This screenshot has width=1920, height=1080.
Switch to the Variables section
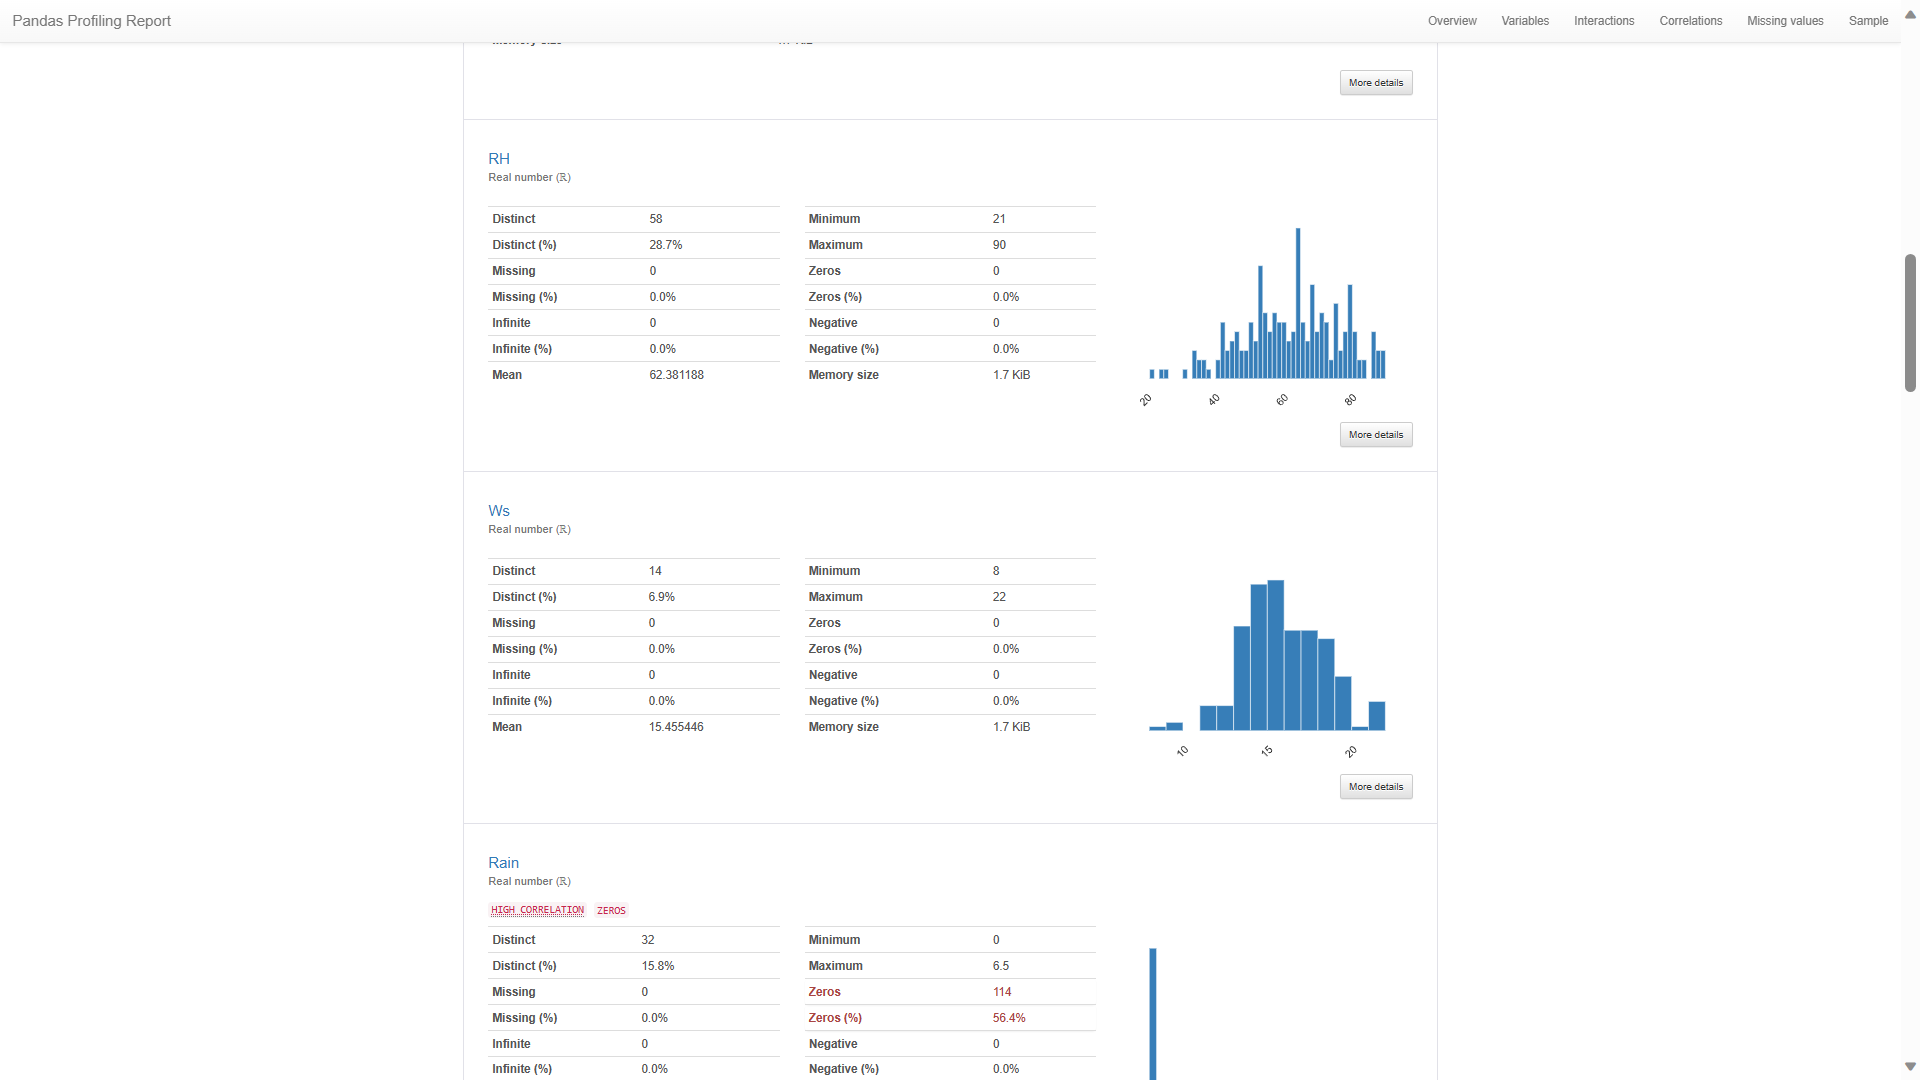[1524, 20]
